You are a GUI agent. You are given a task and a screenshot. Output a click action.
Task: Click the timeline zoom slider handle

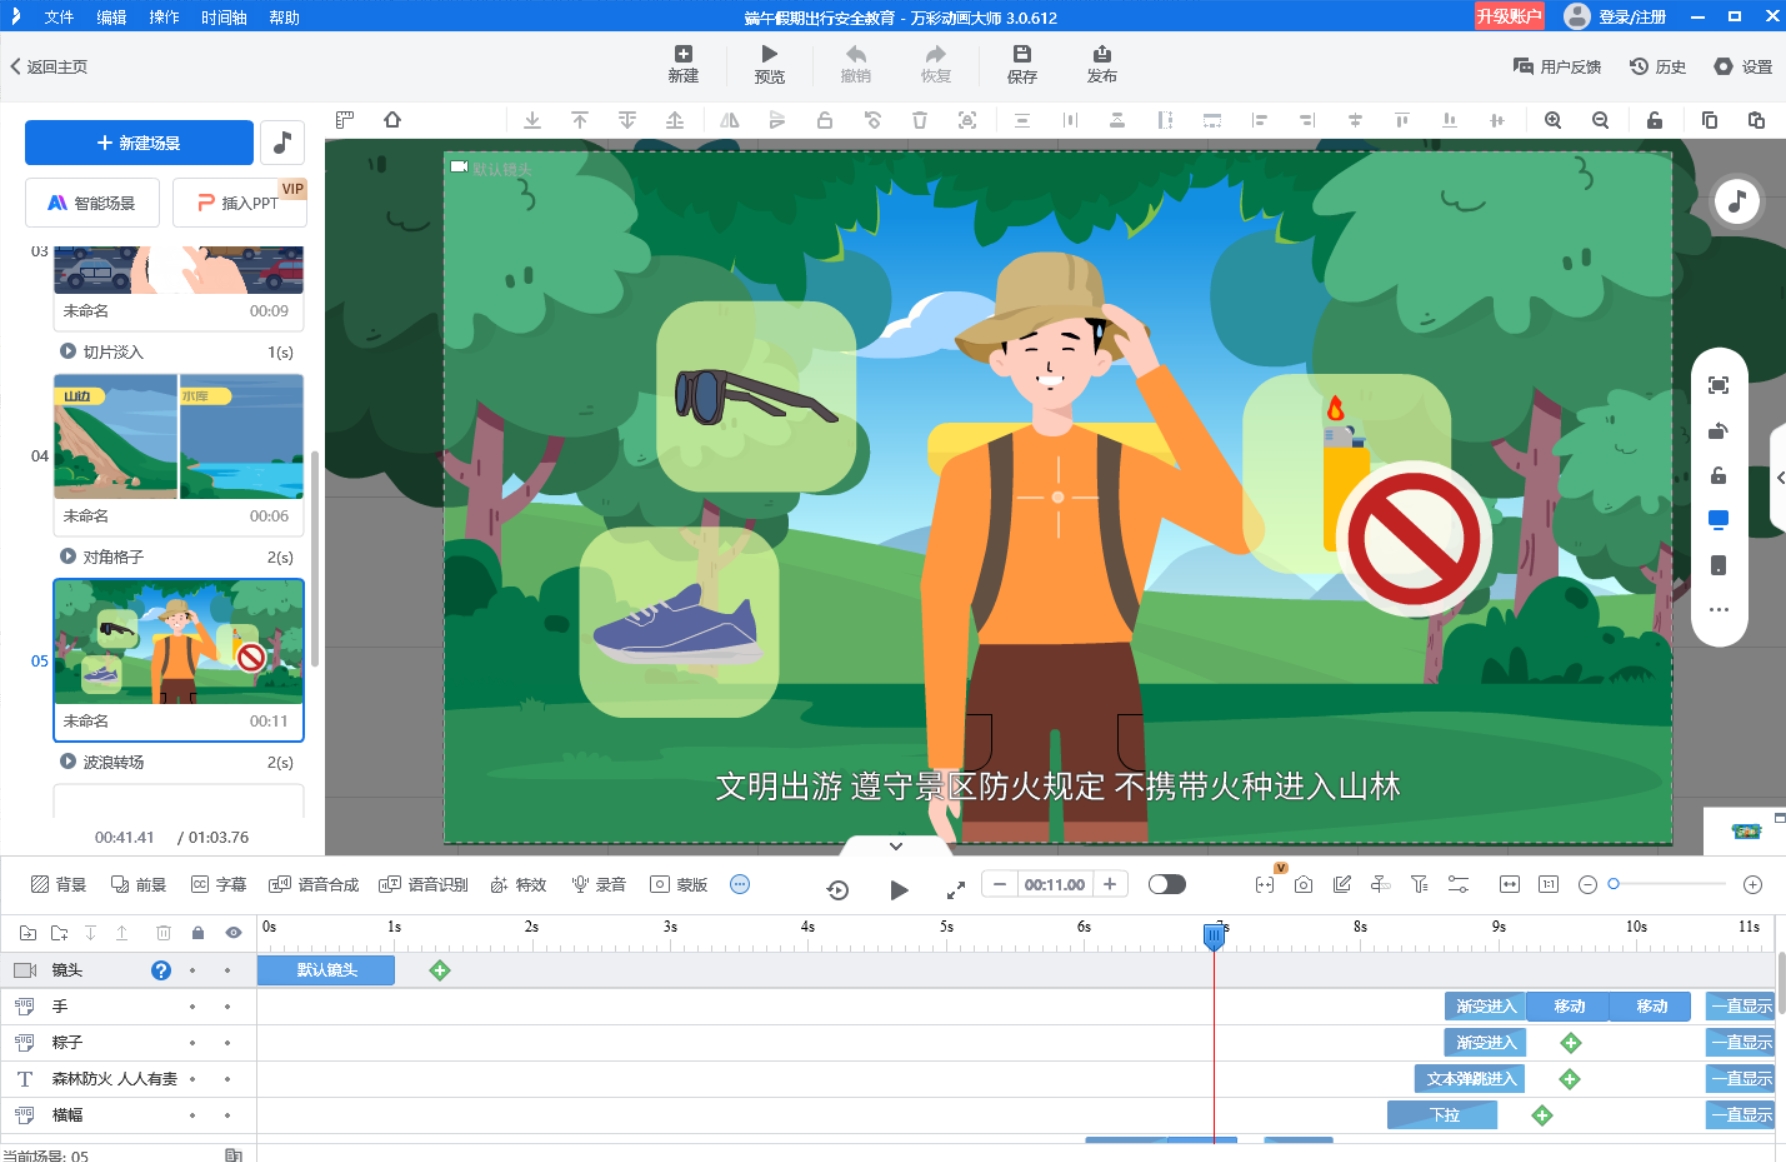[x=1613, y=884]
